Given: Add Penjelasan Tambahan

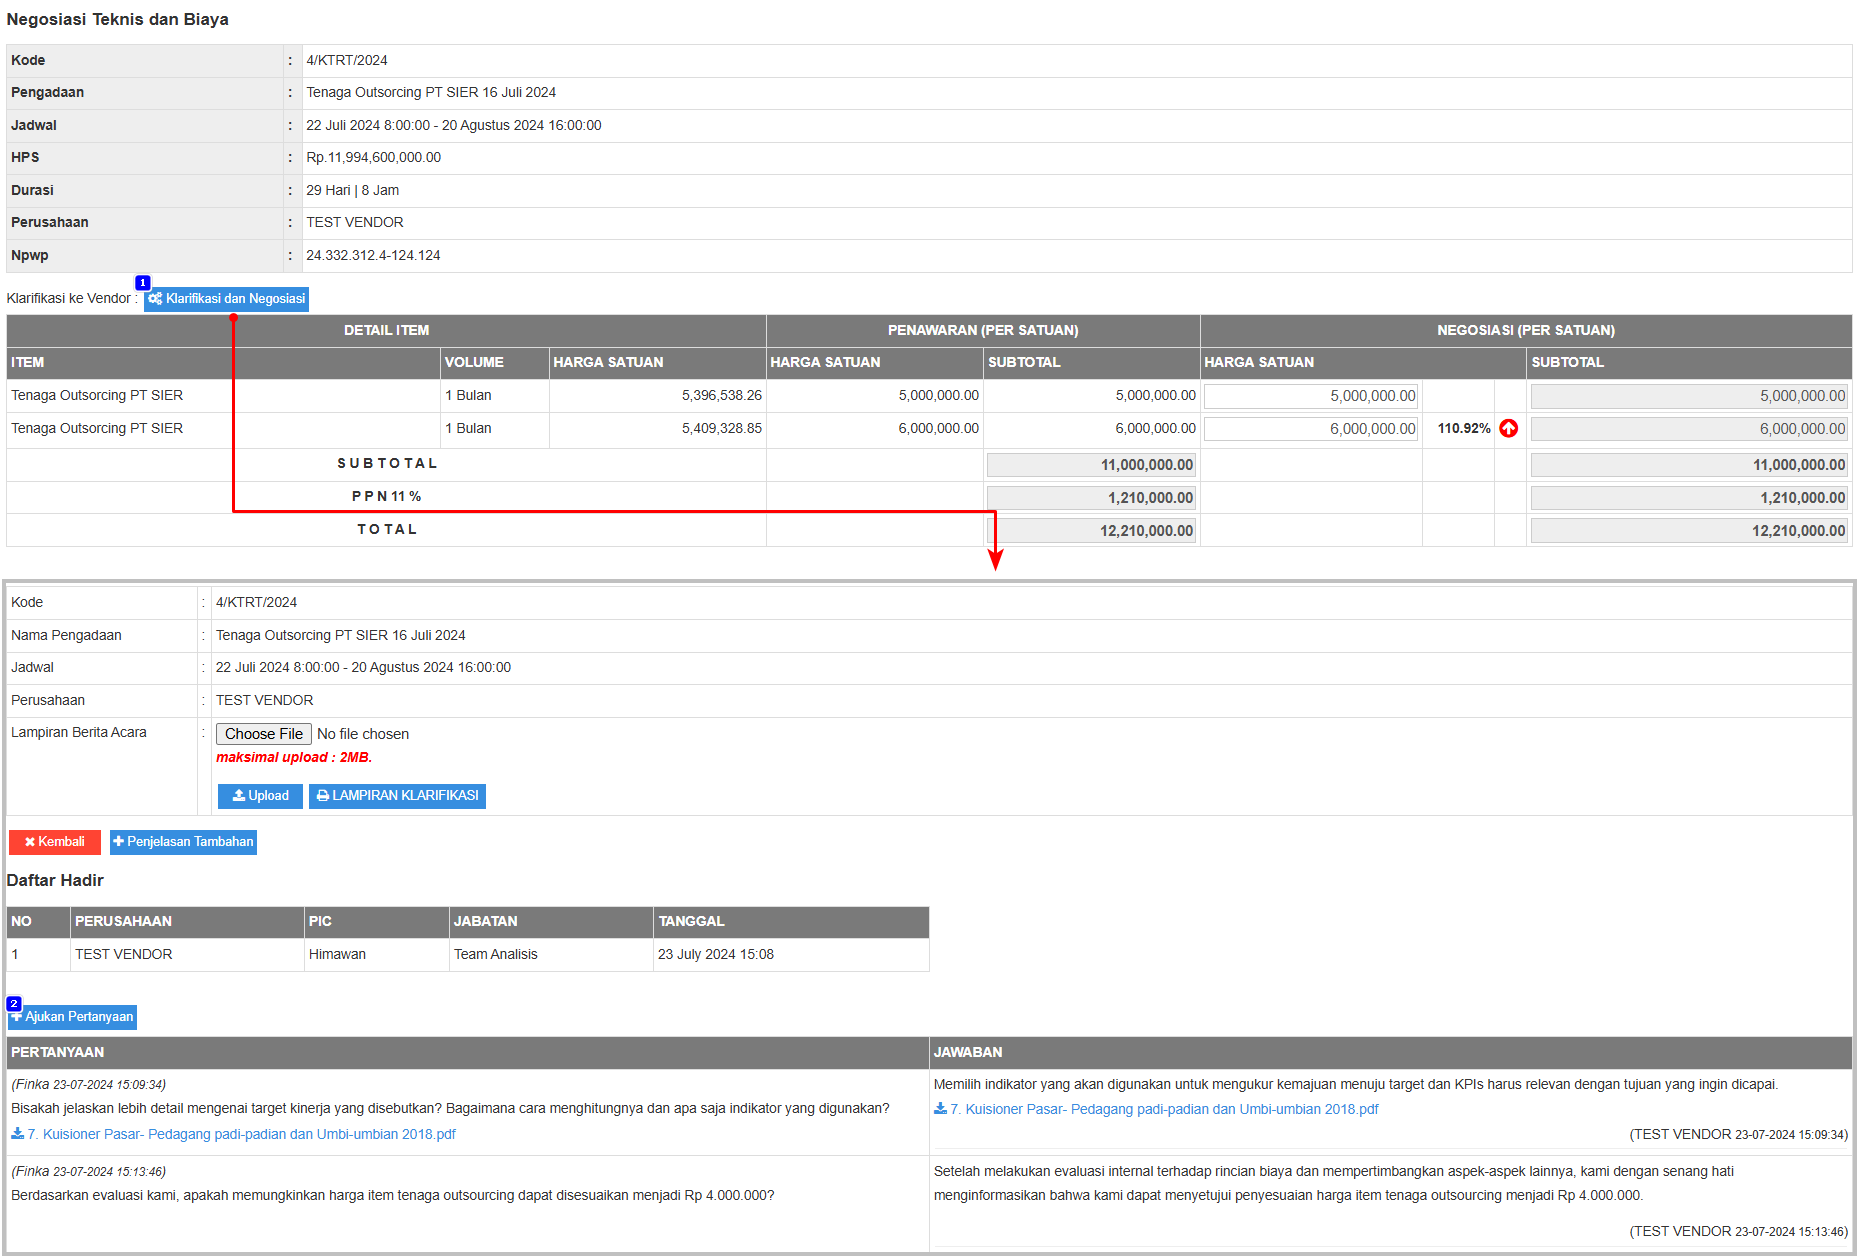Looking at the screenshot, I should [183, 842].
